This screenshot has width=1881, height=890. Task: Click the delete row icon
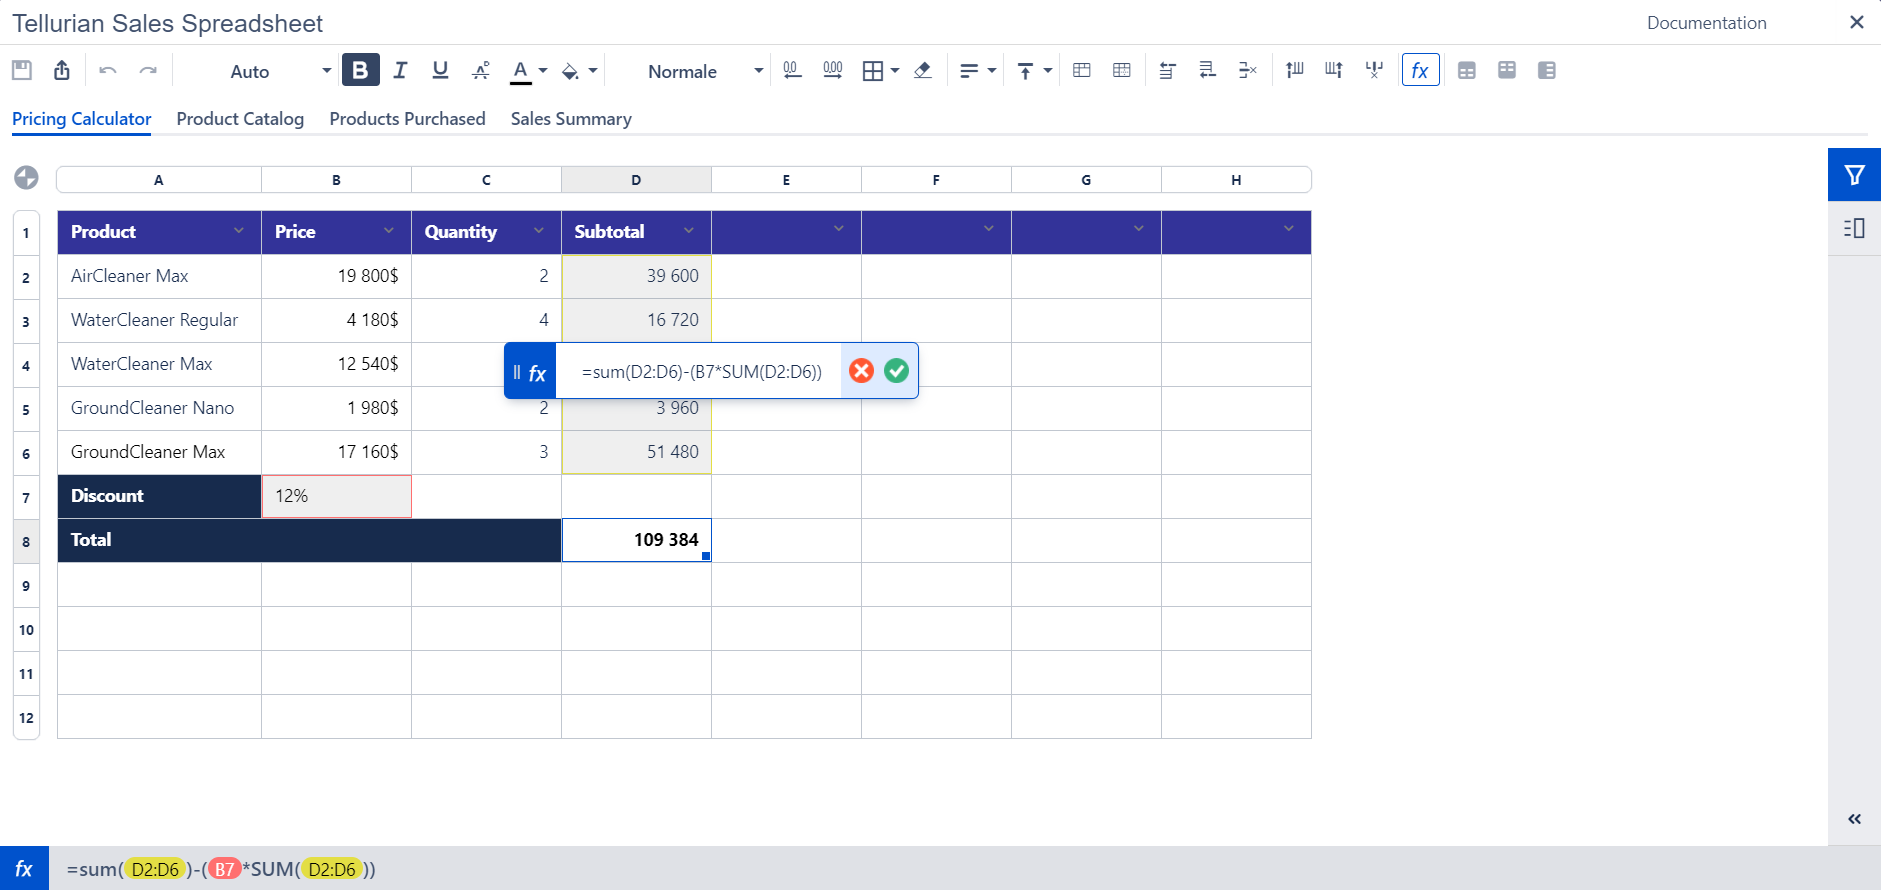pyautogui.click(x=1247, y=70)
